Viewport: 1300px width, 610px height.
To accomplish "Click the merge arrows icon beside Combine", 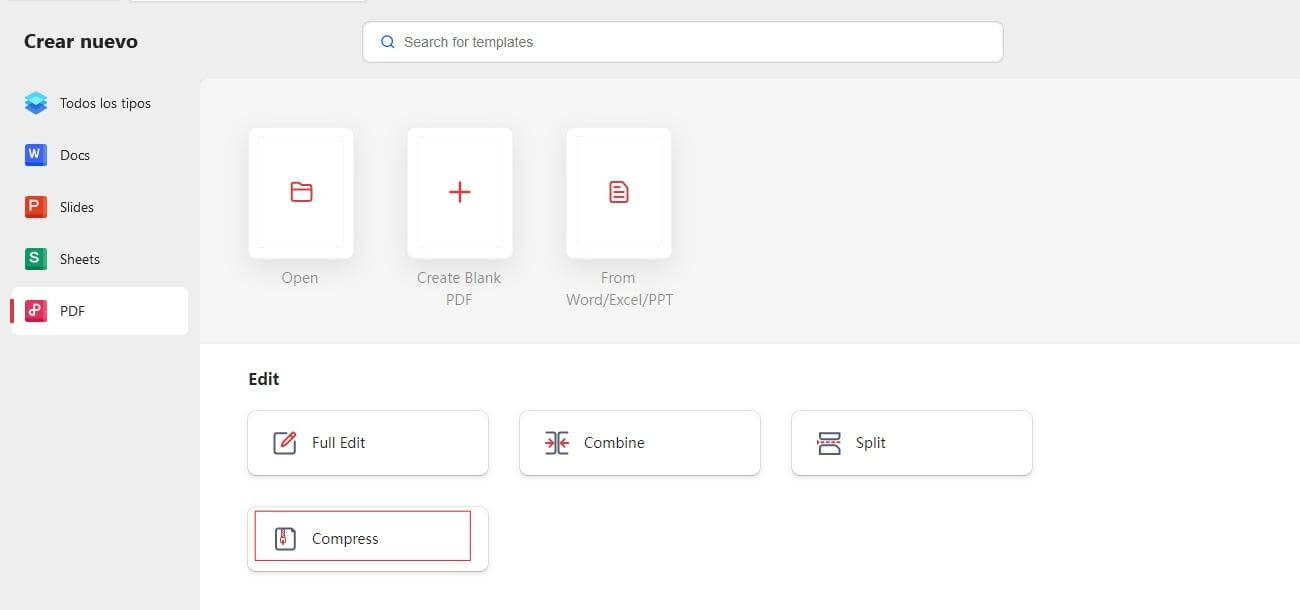I will click(557, 443).
